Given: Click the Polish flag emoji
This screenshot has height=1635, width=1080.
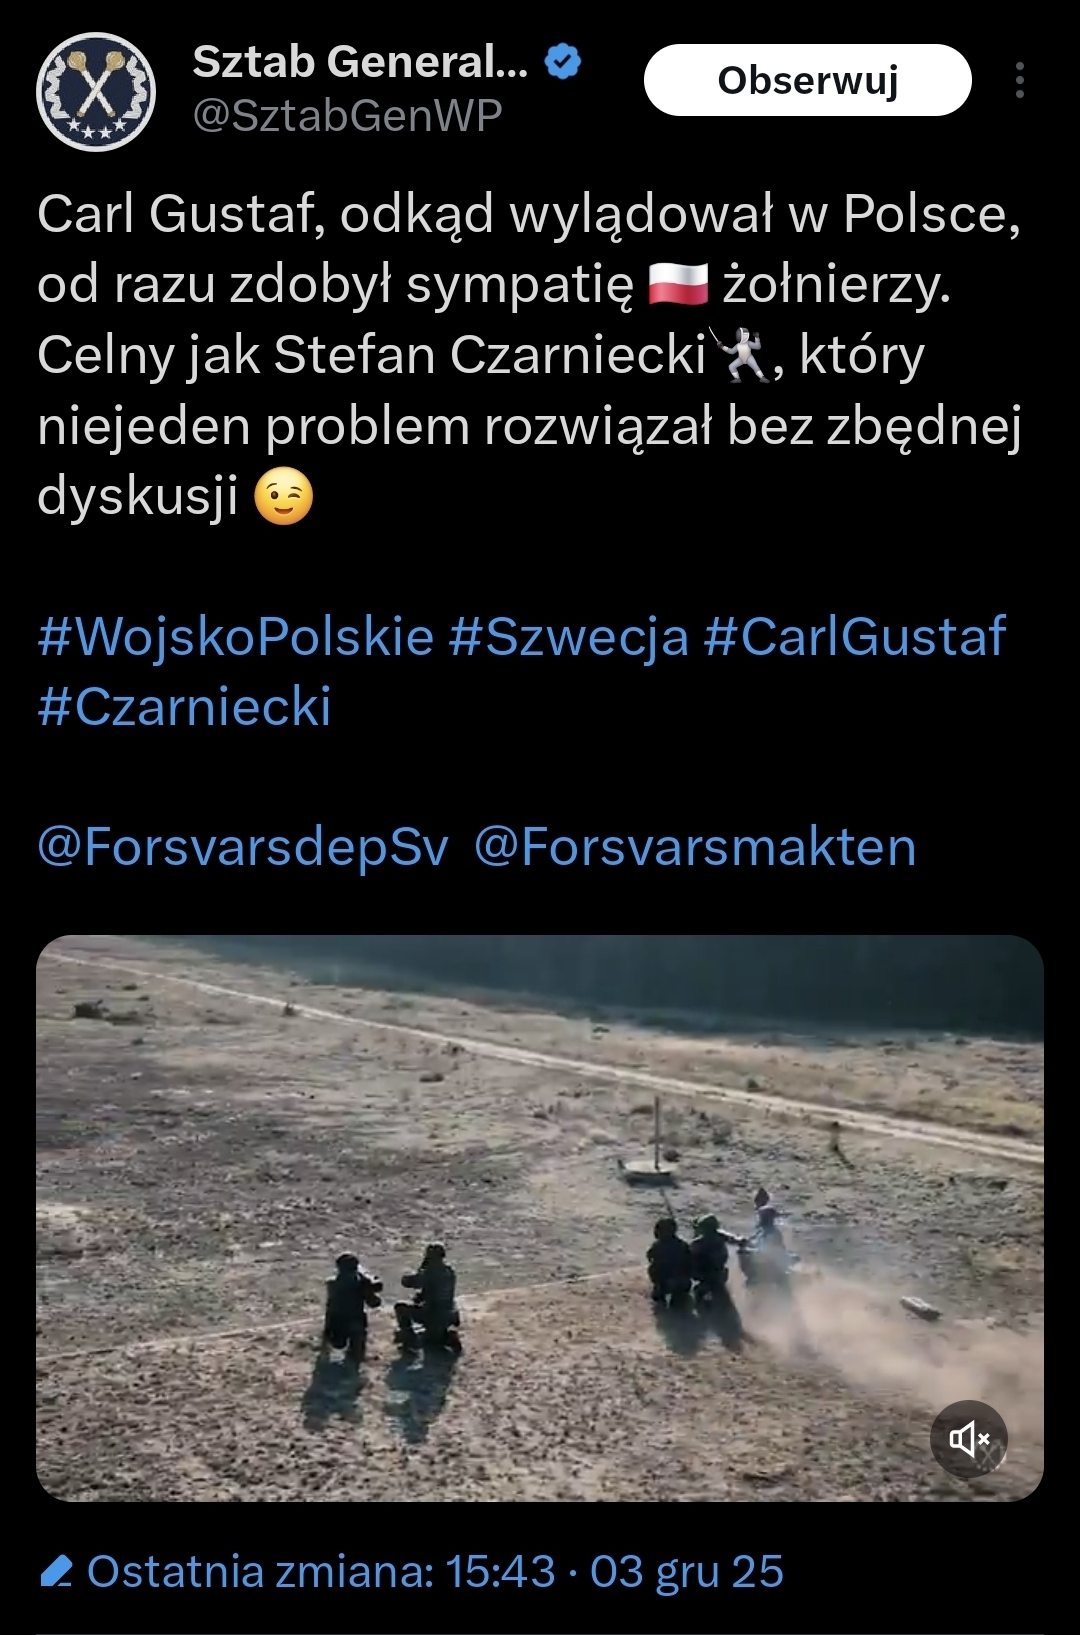Looking at the screenshot, I should [678, 284].
